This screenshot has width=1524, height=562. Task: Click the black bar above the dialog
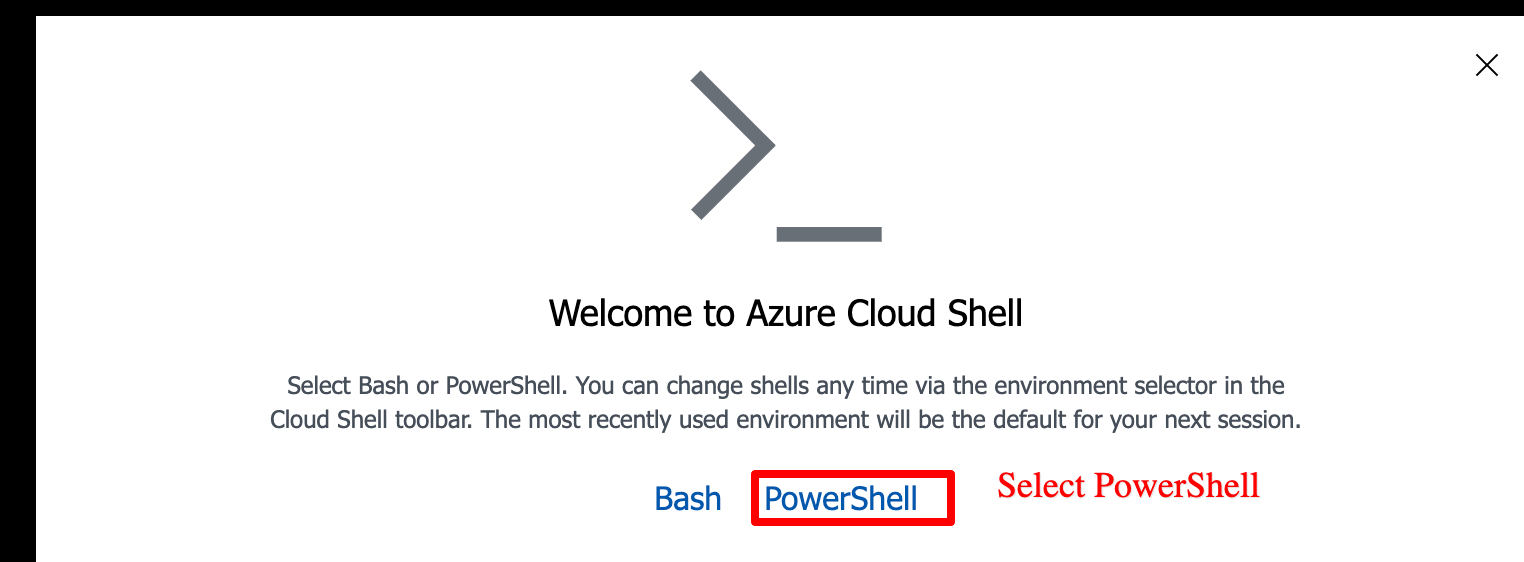tap(760, 7)
